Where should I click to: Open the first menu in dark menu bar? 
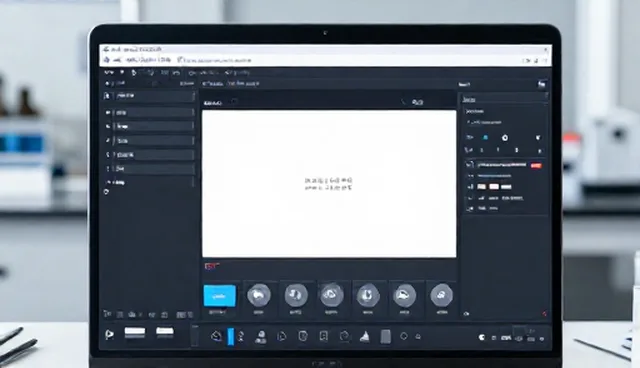point(109,73)
